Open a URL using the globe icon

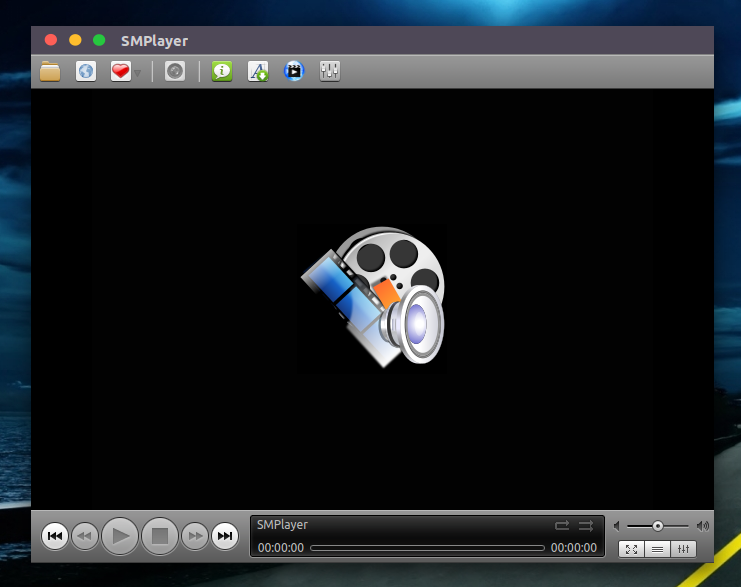click(86, 71)
